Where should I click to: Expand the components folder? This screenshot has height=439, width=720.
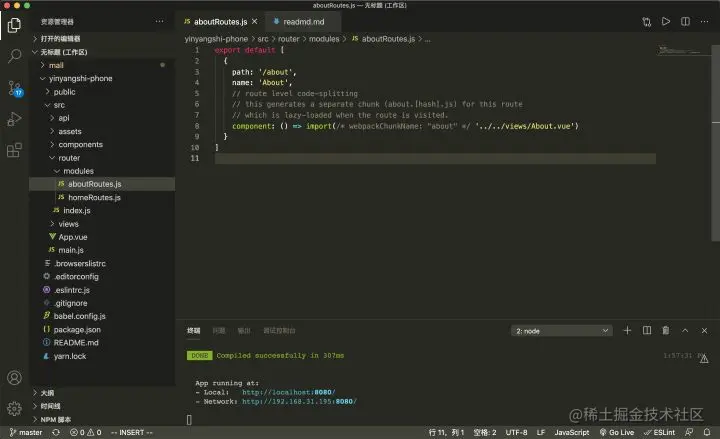coord(102,145)
